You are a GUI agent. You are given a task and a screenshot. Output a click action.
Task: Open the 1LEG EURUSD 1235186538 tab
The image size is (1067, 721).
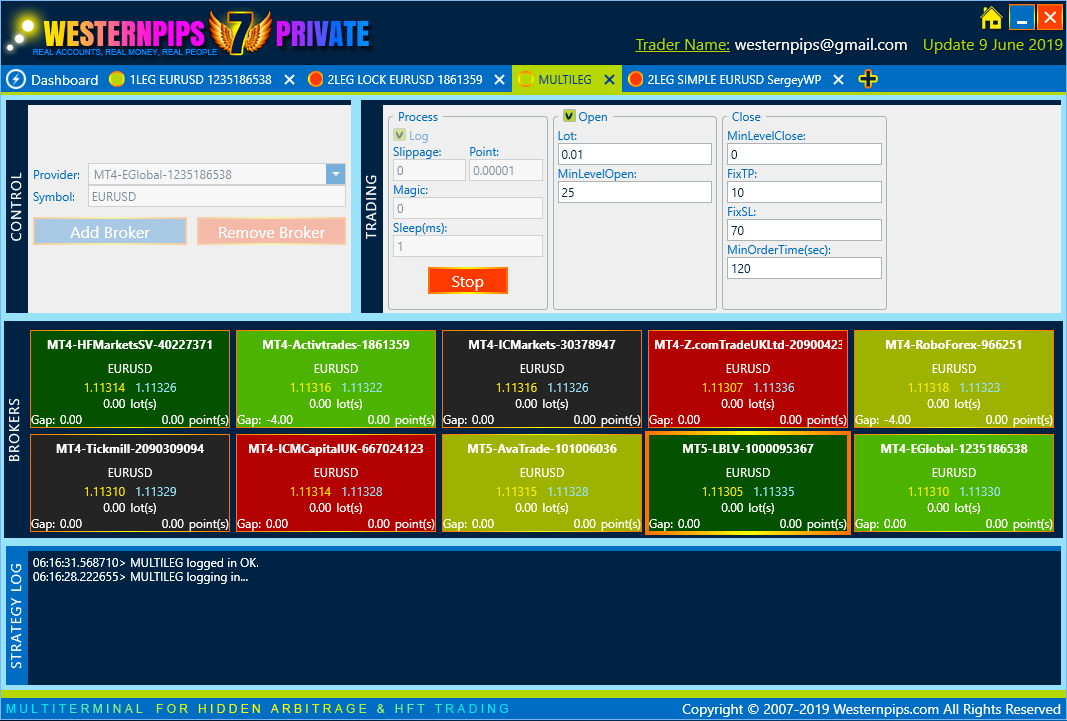[x=201, y=80]
